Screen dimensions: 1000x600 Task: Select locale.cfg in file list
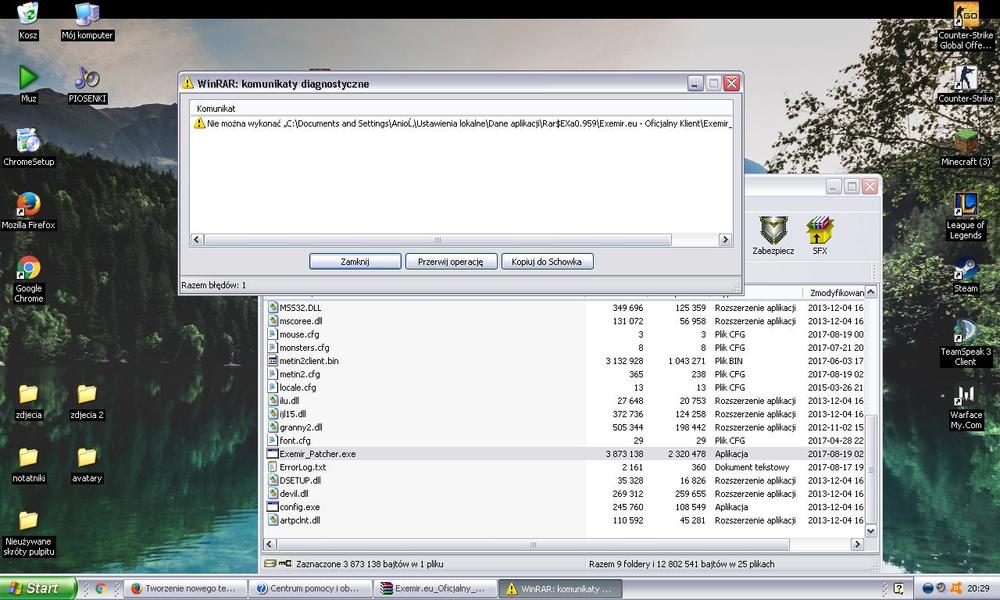tap(565, 388)
